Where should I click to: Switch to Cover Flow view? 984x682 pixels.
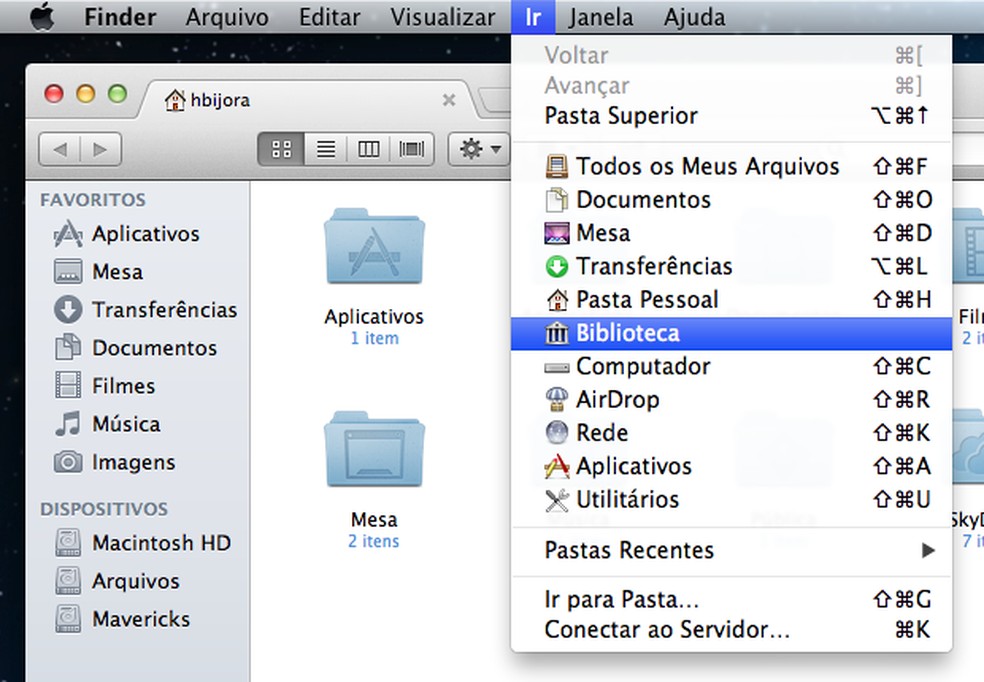[x=412, y=149]
